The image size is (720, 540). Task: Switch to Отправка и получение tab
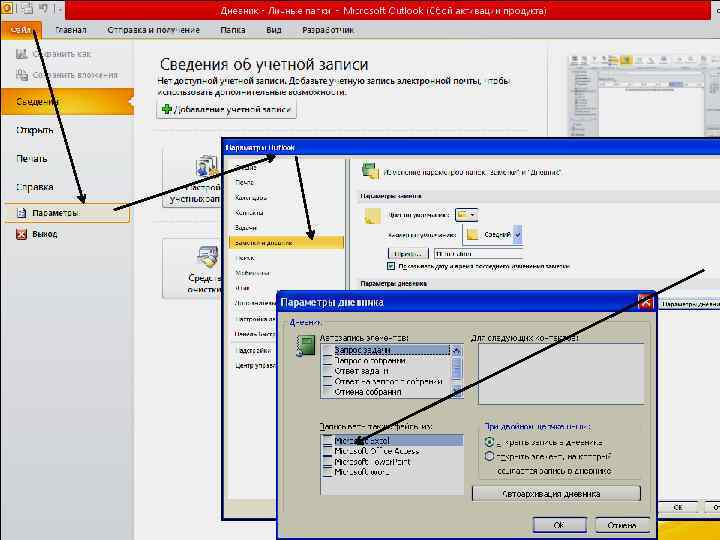(153, 30)
